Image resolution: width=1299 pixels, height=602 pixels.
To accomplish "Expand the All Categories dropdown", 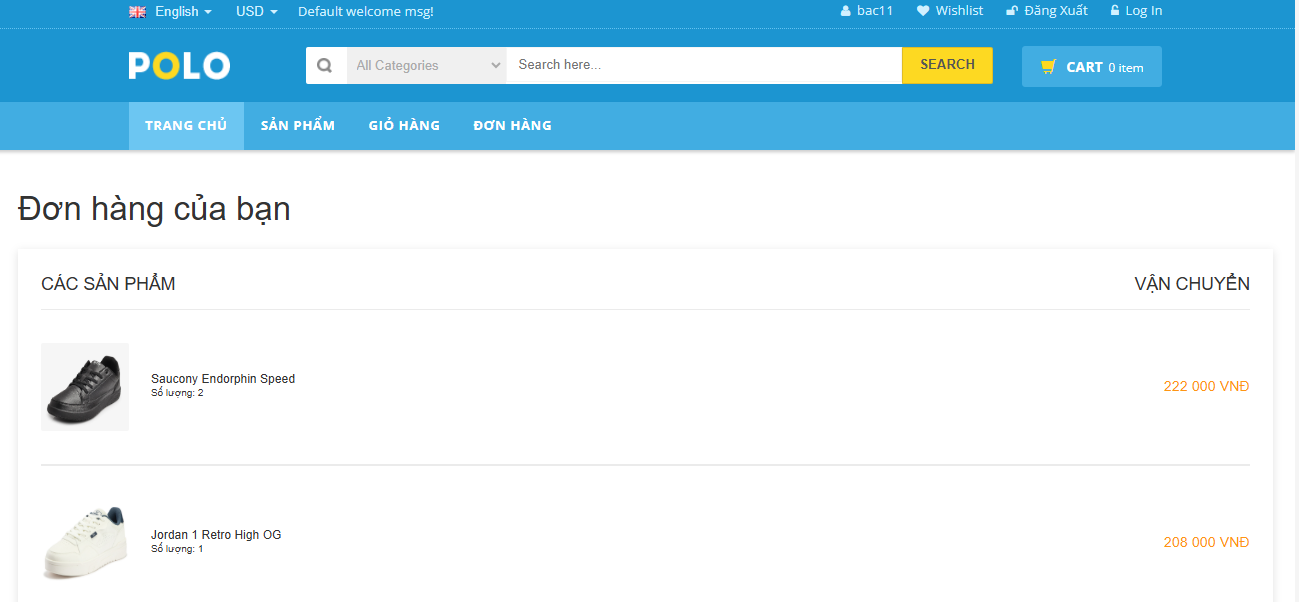I will point(427,65).
